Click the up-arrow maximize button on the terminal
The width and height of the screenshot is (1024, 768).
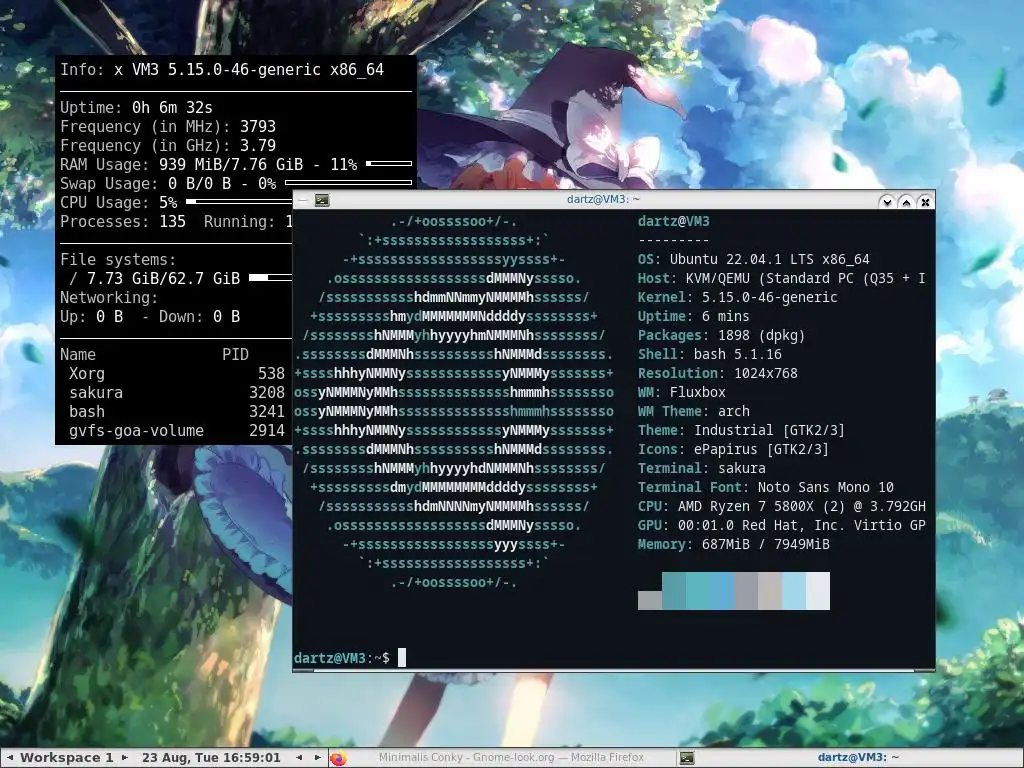(x=906, y=202)
